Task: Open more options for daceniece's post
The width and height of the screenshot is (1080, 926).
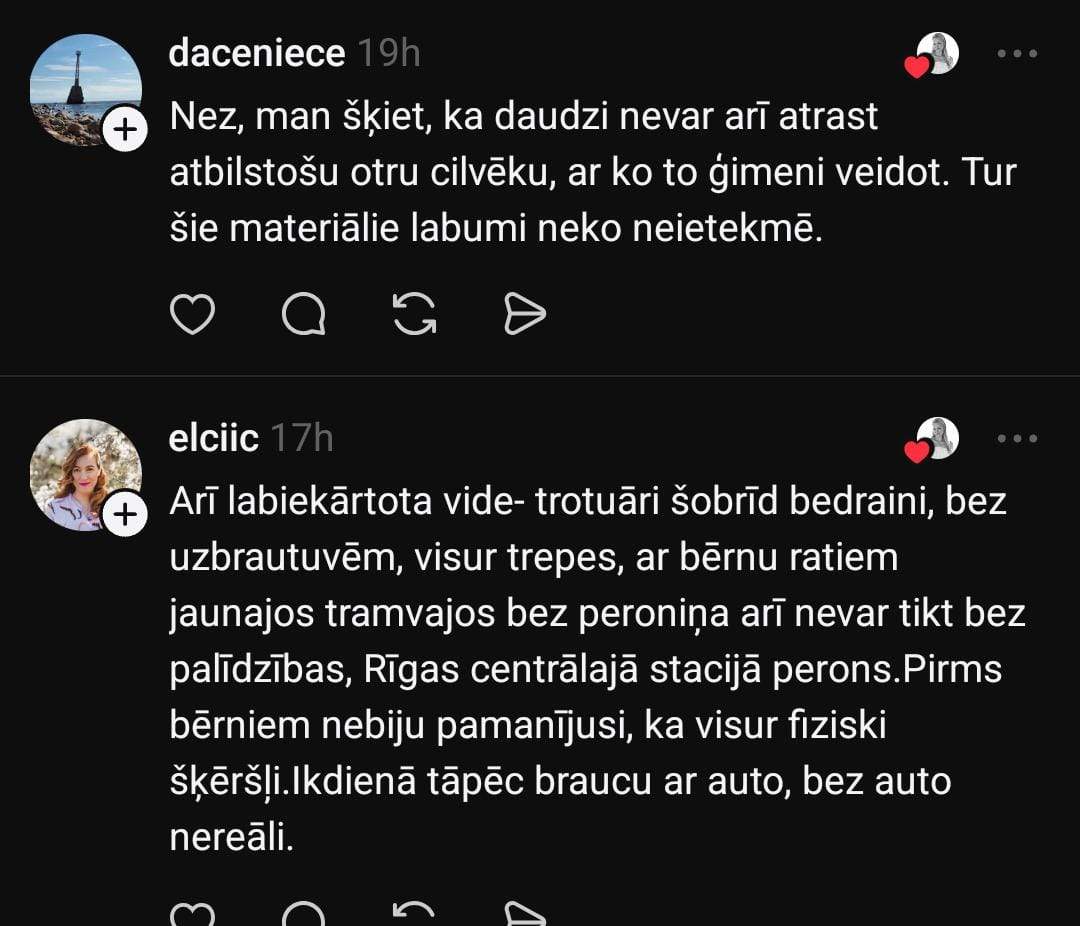Action: pos(1017,54)
